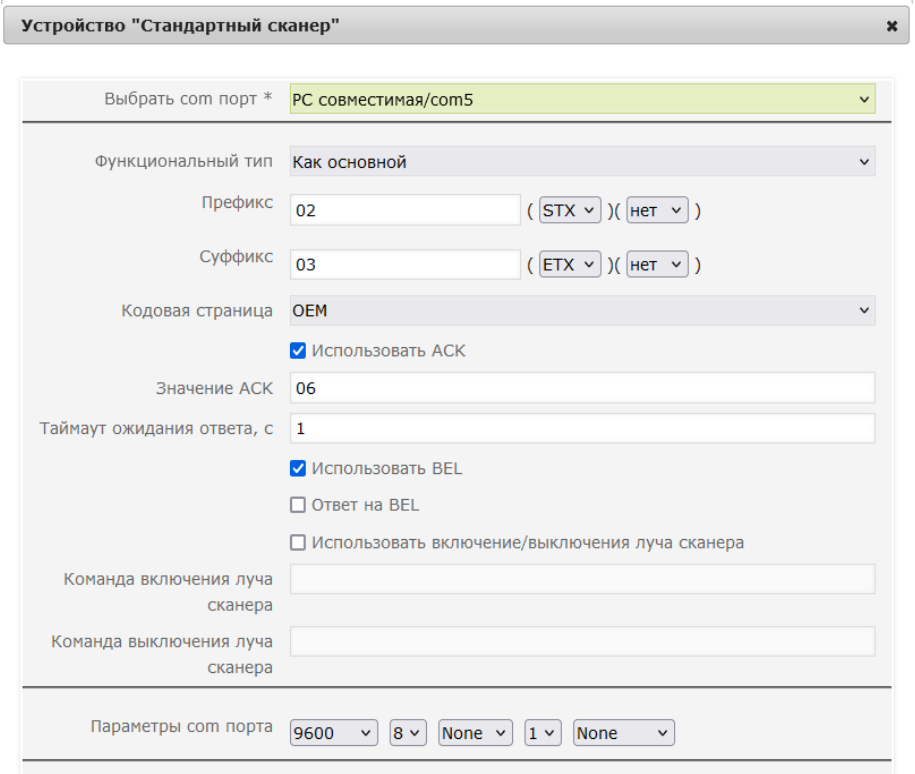Disable the Использовать BEL checkbox

(298, 469)
